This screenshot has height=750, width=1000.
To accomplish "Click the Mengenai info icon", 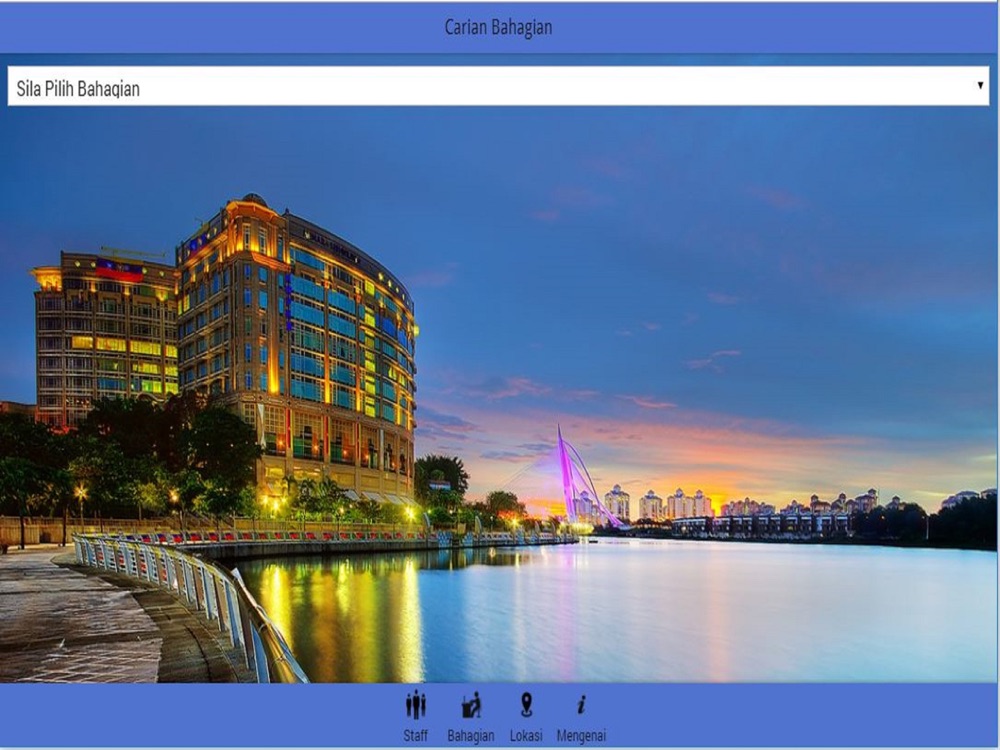I will [x=581, y=705].
